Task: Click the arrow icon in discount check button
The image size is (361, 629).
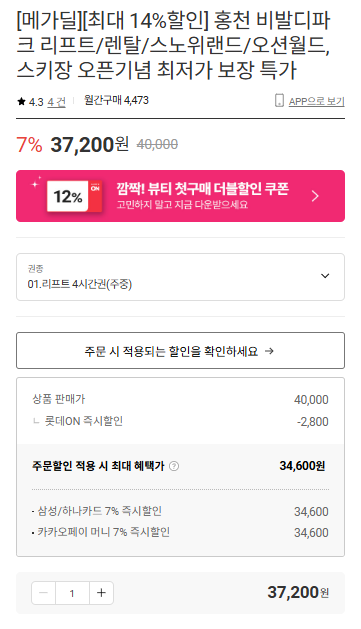Action: click(x=270, y=351)
